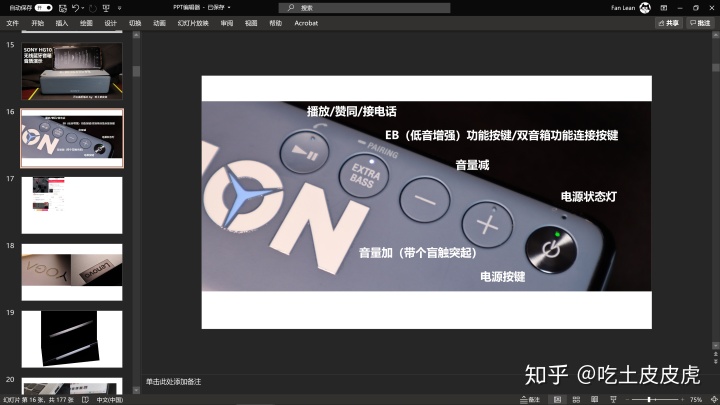Click the thumbnail panel scrollbar handle
This screenshot has width=720, height=405.
click(x=136, y=71)
